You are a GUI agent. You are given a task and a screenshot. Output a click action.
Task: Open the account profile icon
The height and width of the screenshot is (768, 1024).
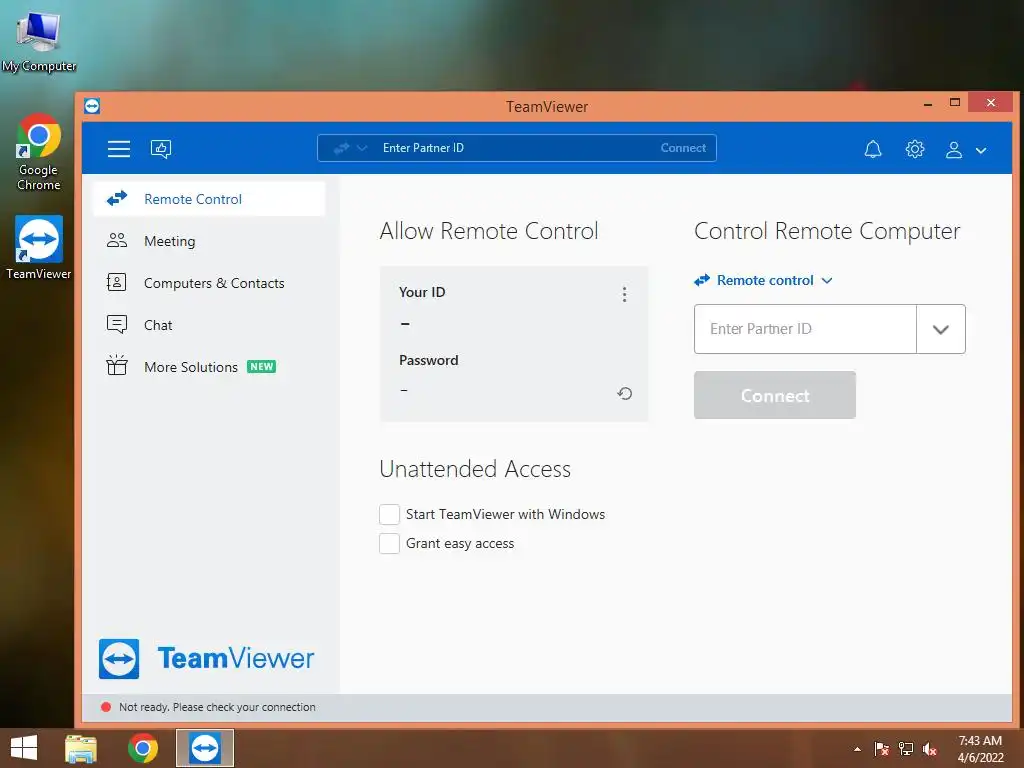coord(953,150)
